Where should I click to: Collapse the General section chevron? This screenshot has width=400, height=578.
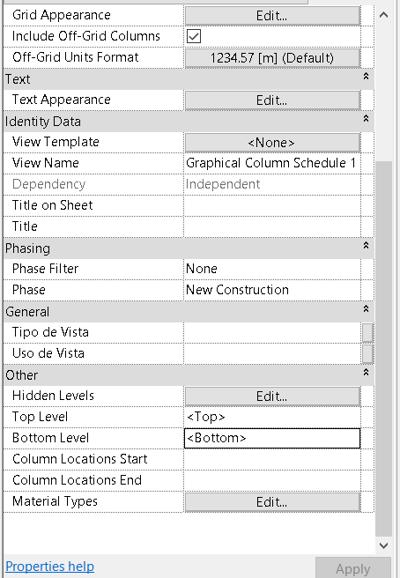point(366,309)
